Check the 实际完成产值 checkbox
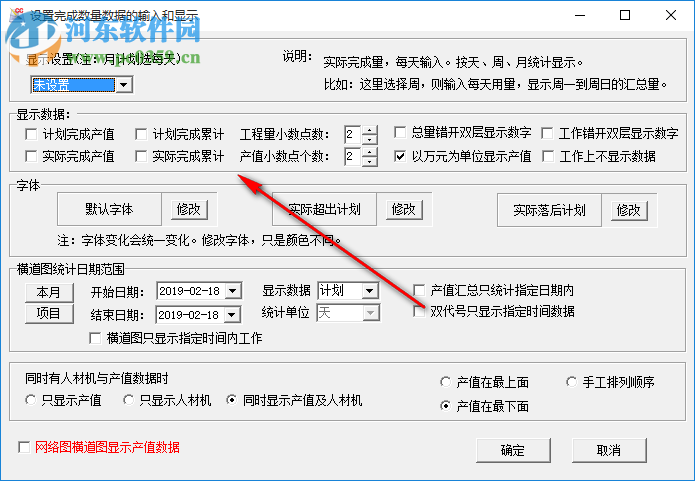 tap(31, 156)
